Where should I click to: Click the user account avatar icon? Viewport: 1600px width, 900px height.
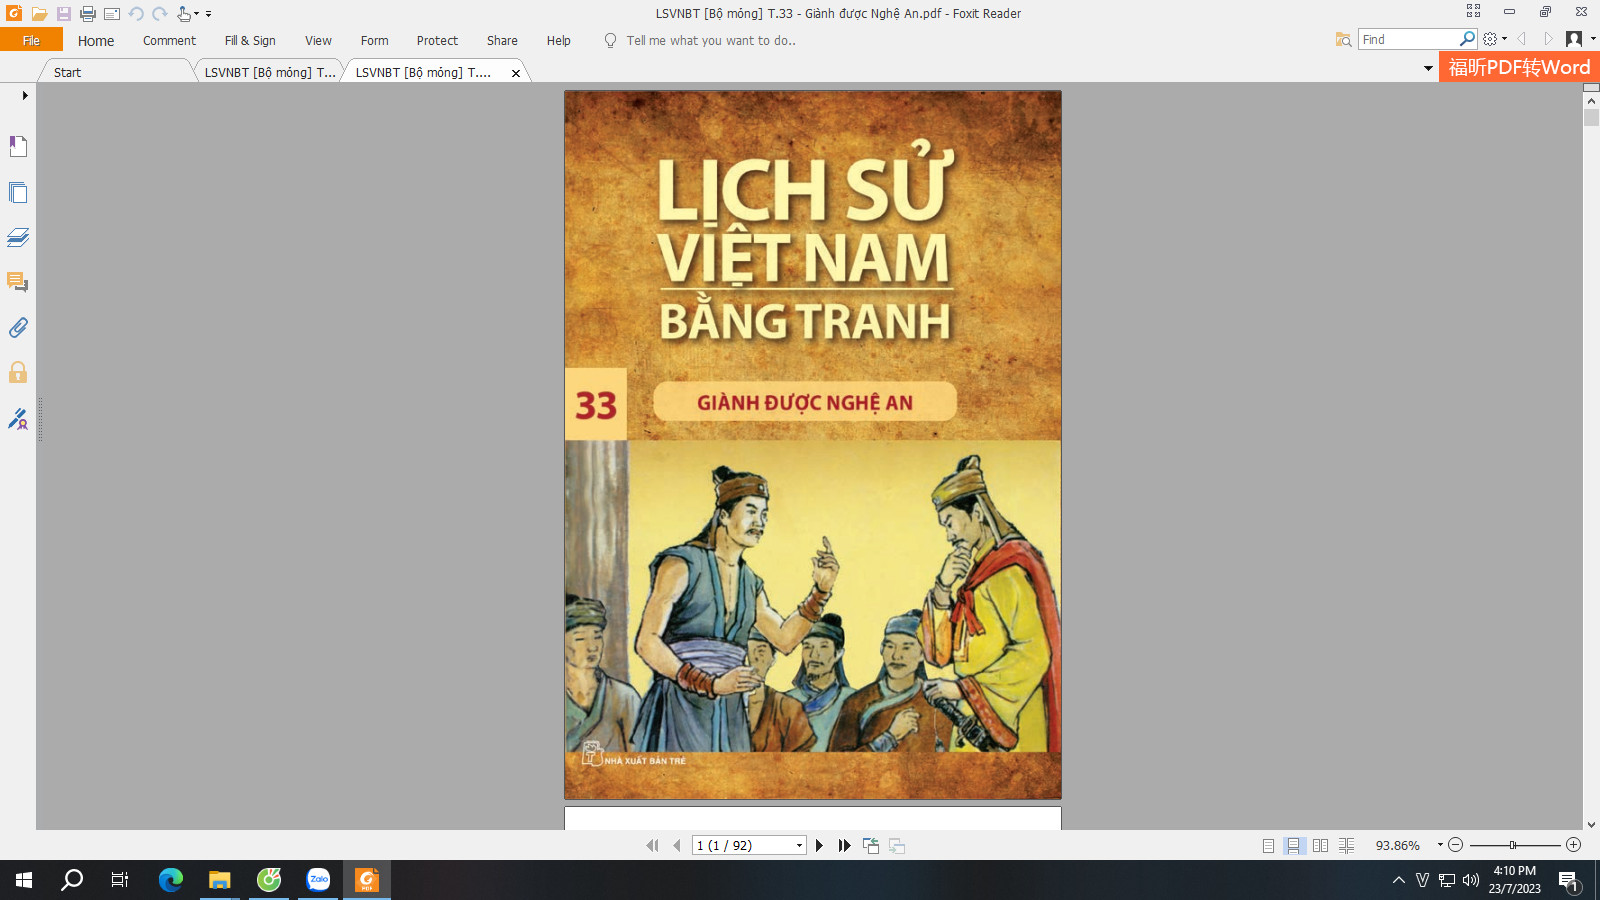(1574, 39)
